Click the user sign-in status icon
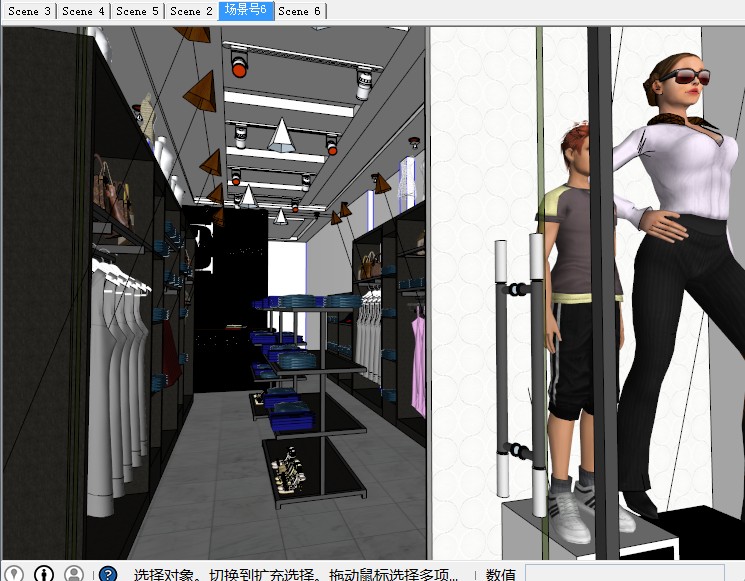This screenshot has height=581, width=745. pos(74,573)
